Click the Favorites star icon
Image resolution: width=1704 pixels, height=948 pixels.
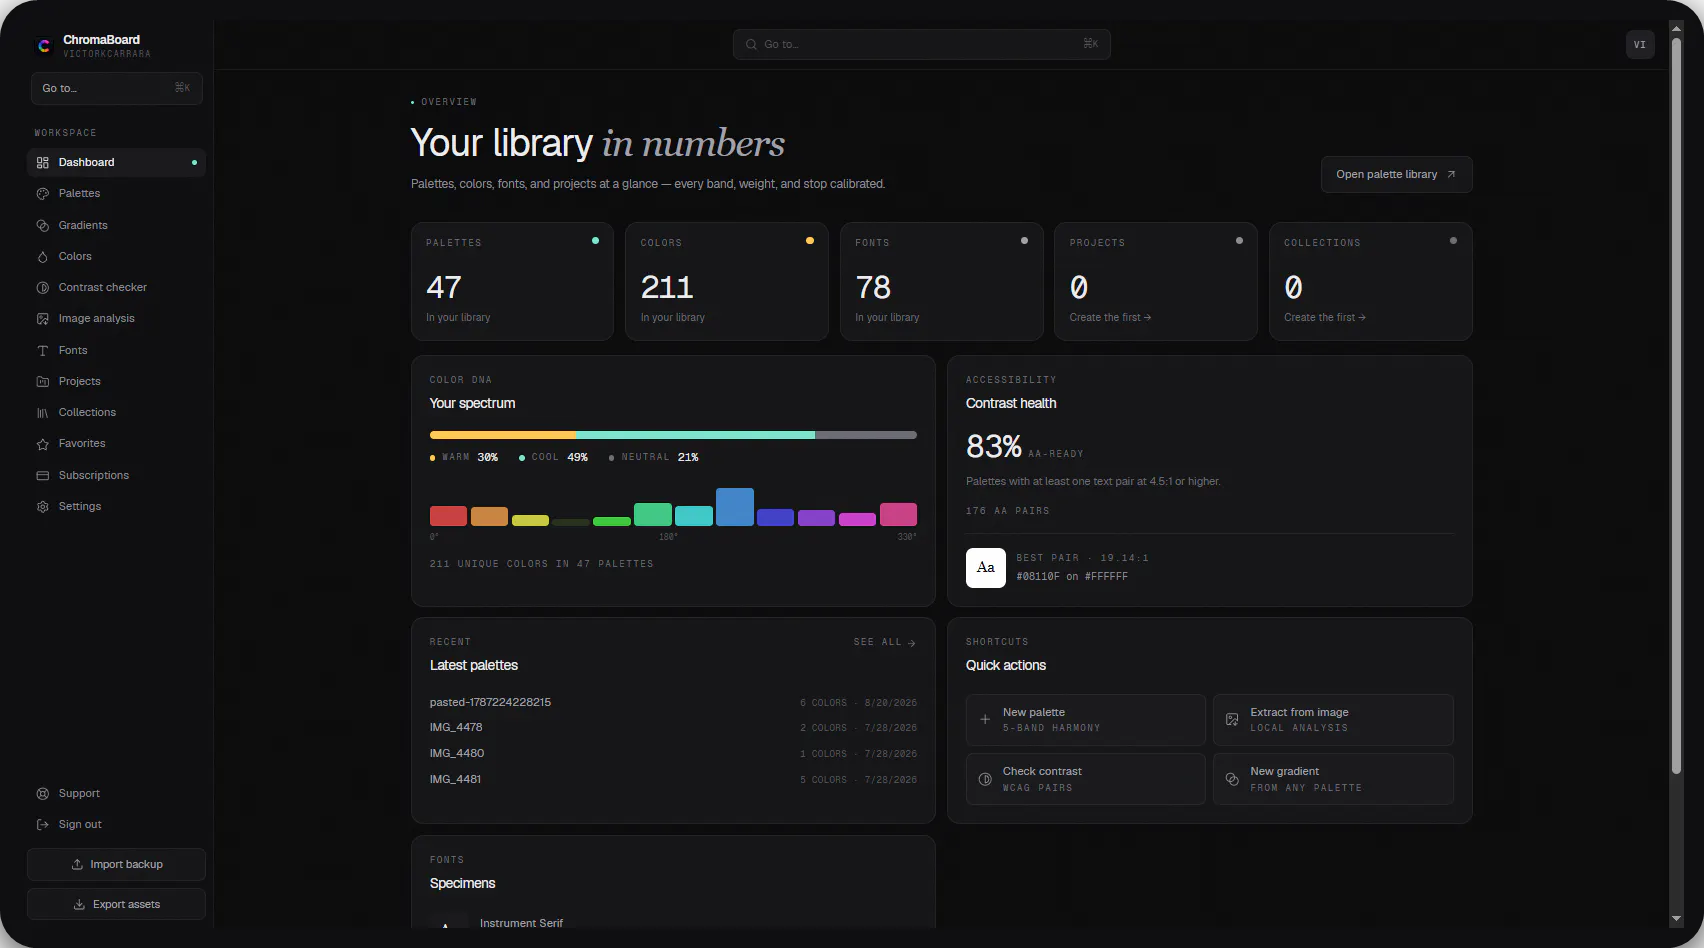tap(43, 444)
